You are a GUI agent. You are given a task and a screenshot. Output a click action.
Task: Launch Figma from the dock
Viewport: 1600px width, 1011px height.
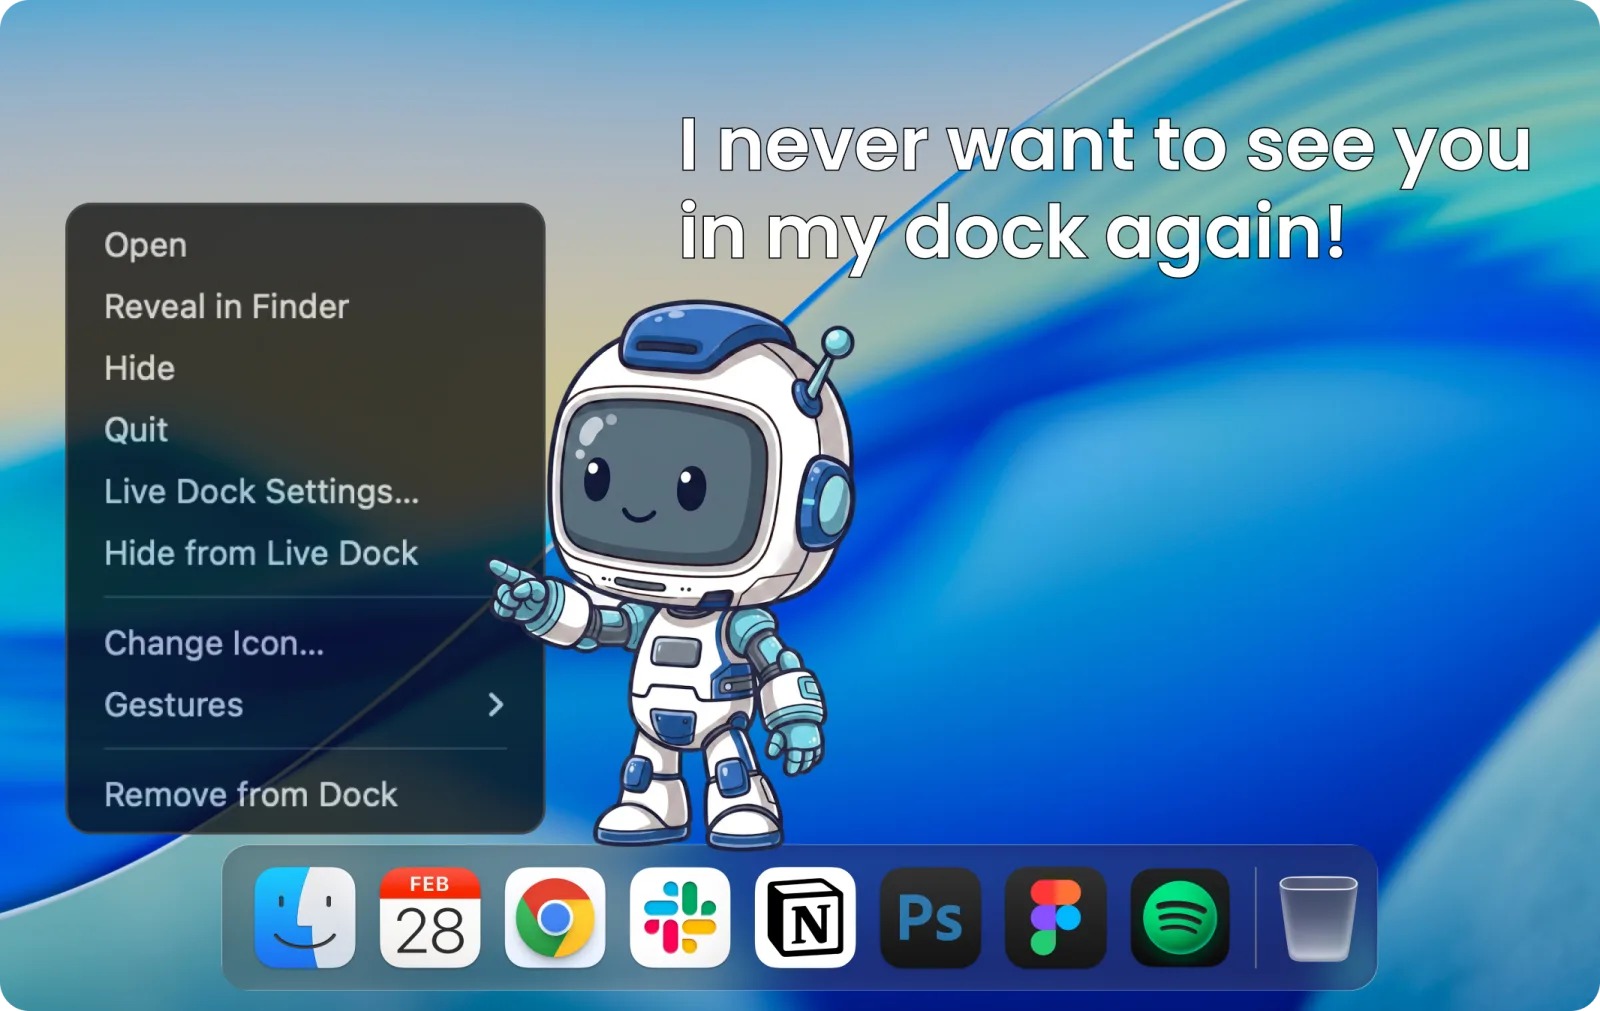pyautogui.click(x=1055, y=918)
